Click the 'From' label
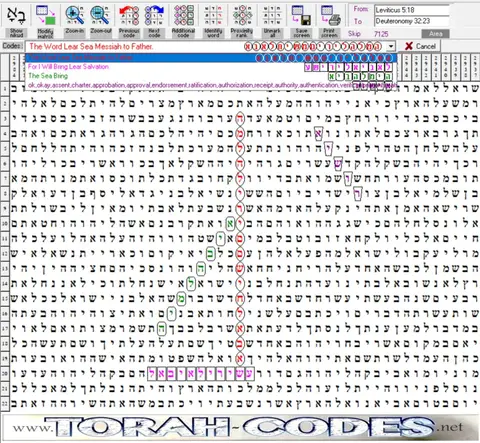 (361, 9)
